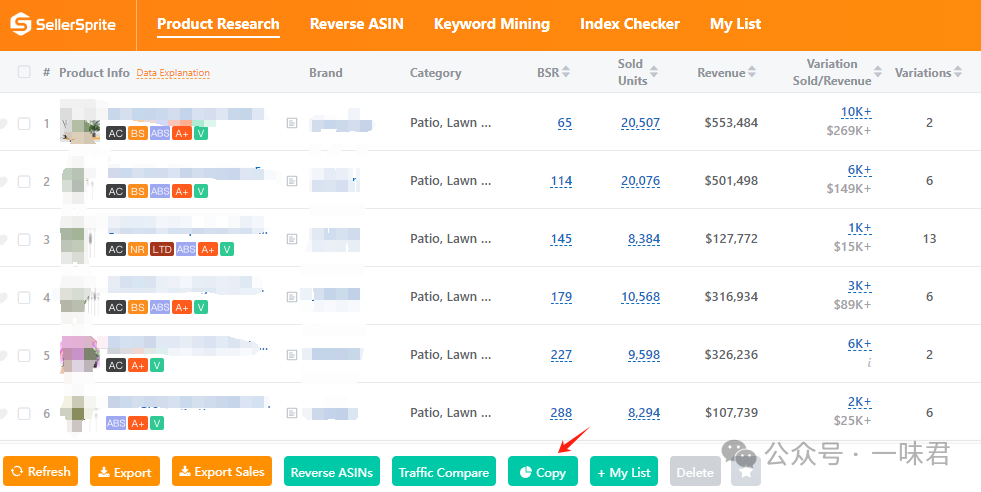Viewport: 981px width, 492px height.
Task: Click the BS badge on product 2
Action: coord(138,191)
